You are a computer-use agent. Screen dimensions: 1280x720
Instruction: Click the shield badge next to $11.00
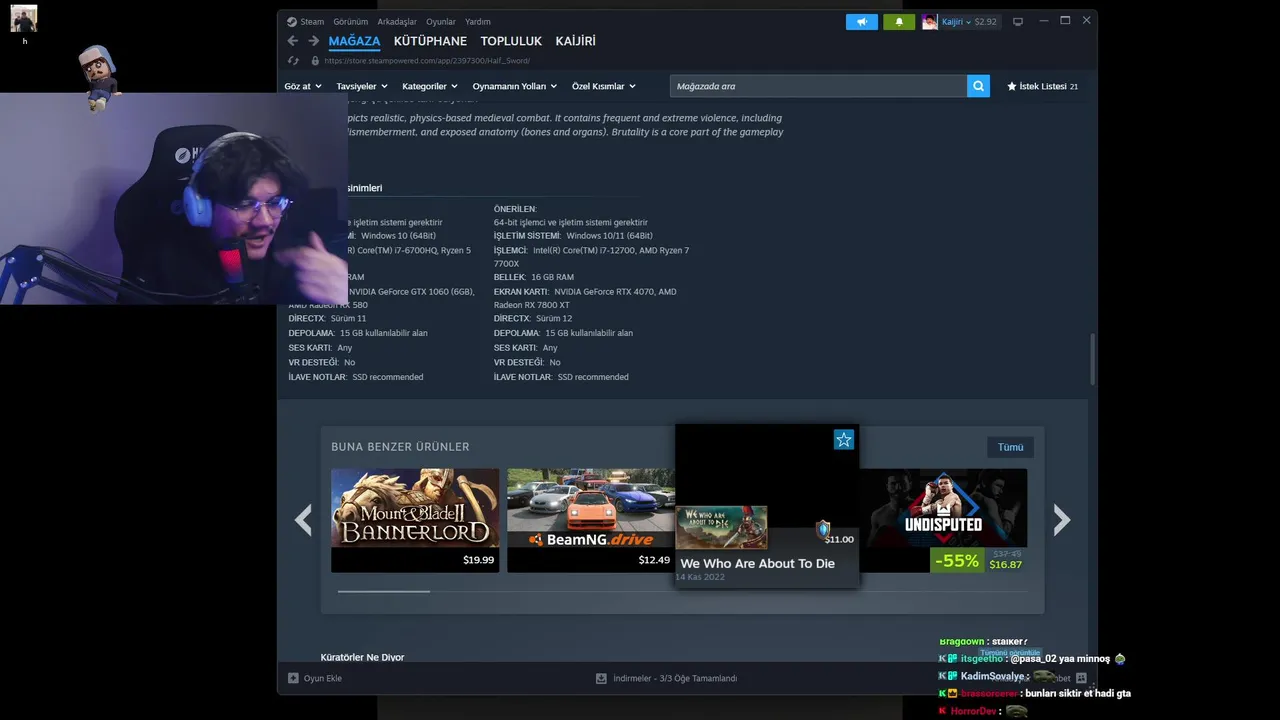click(823, 529)
